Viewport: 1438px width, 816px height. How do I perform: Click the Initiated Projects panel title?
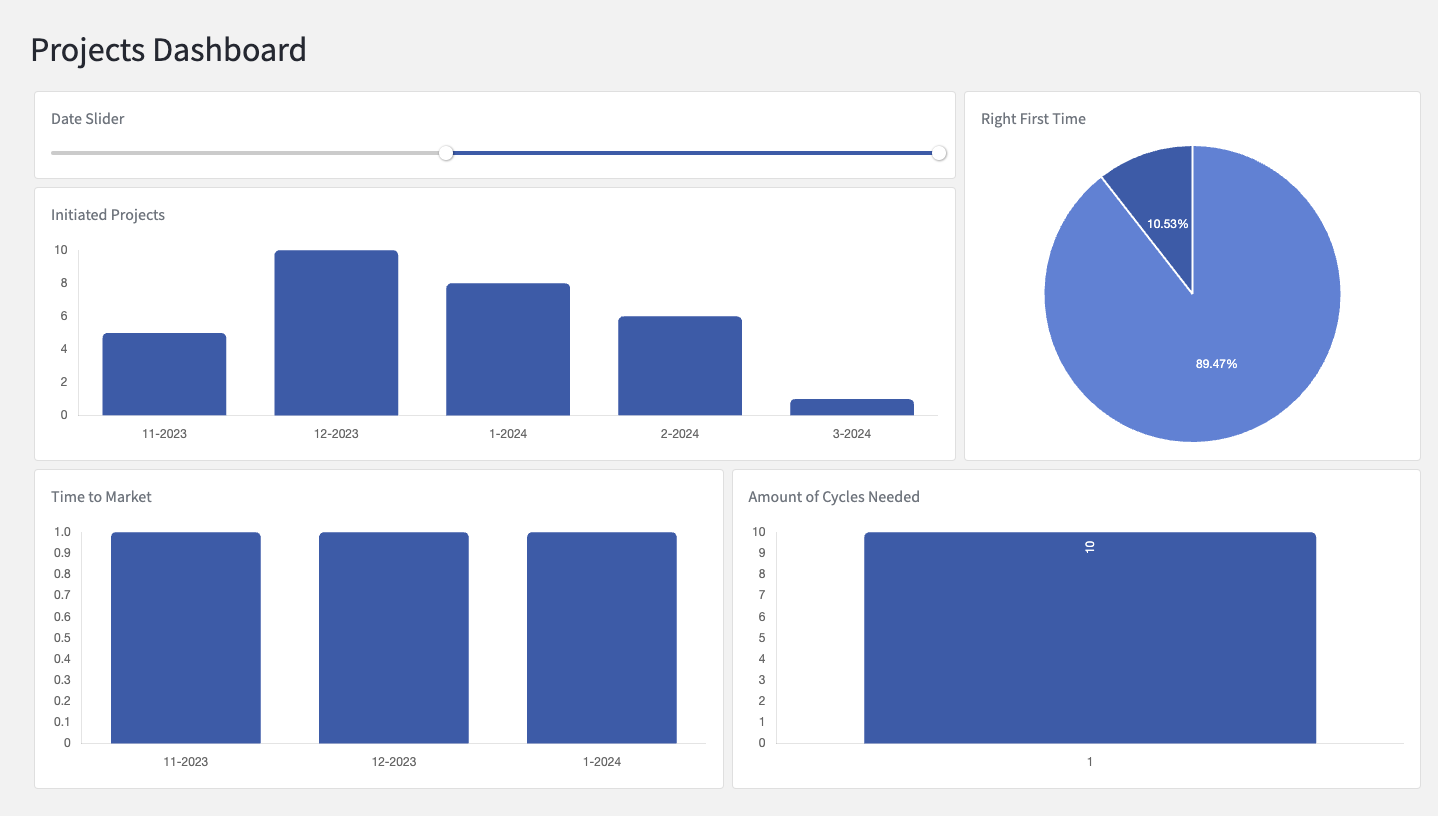(108, 215)
